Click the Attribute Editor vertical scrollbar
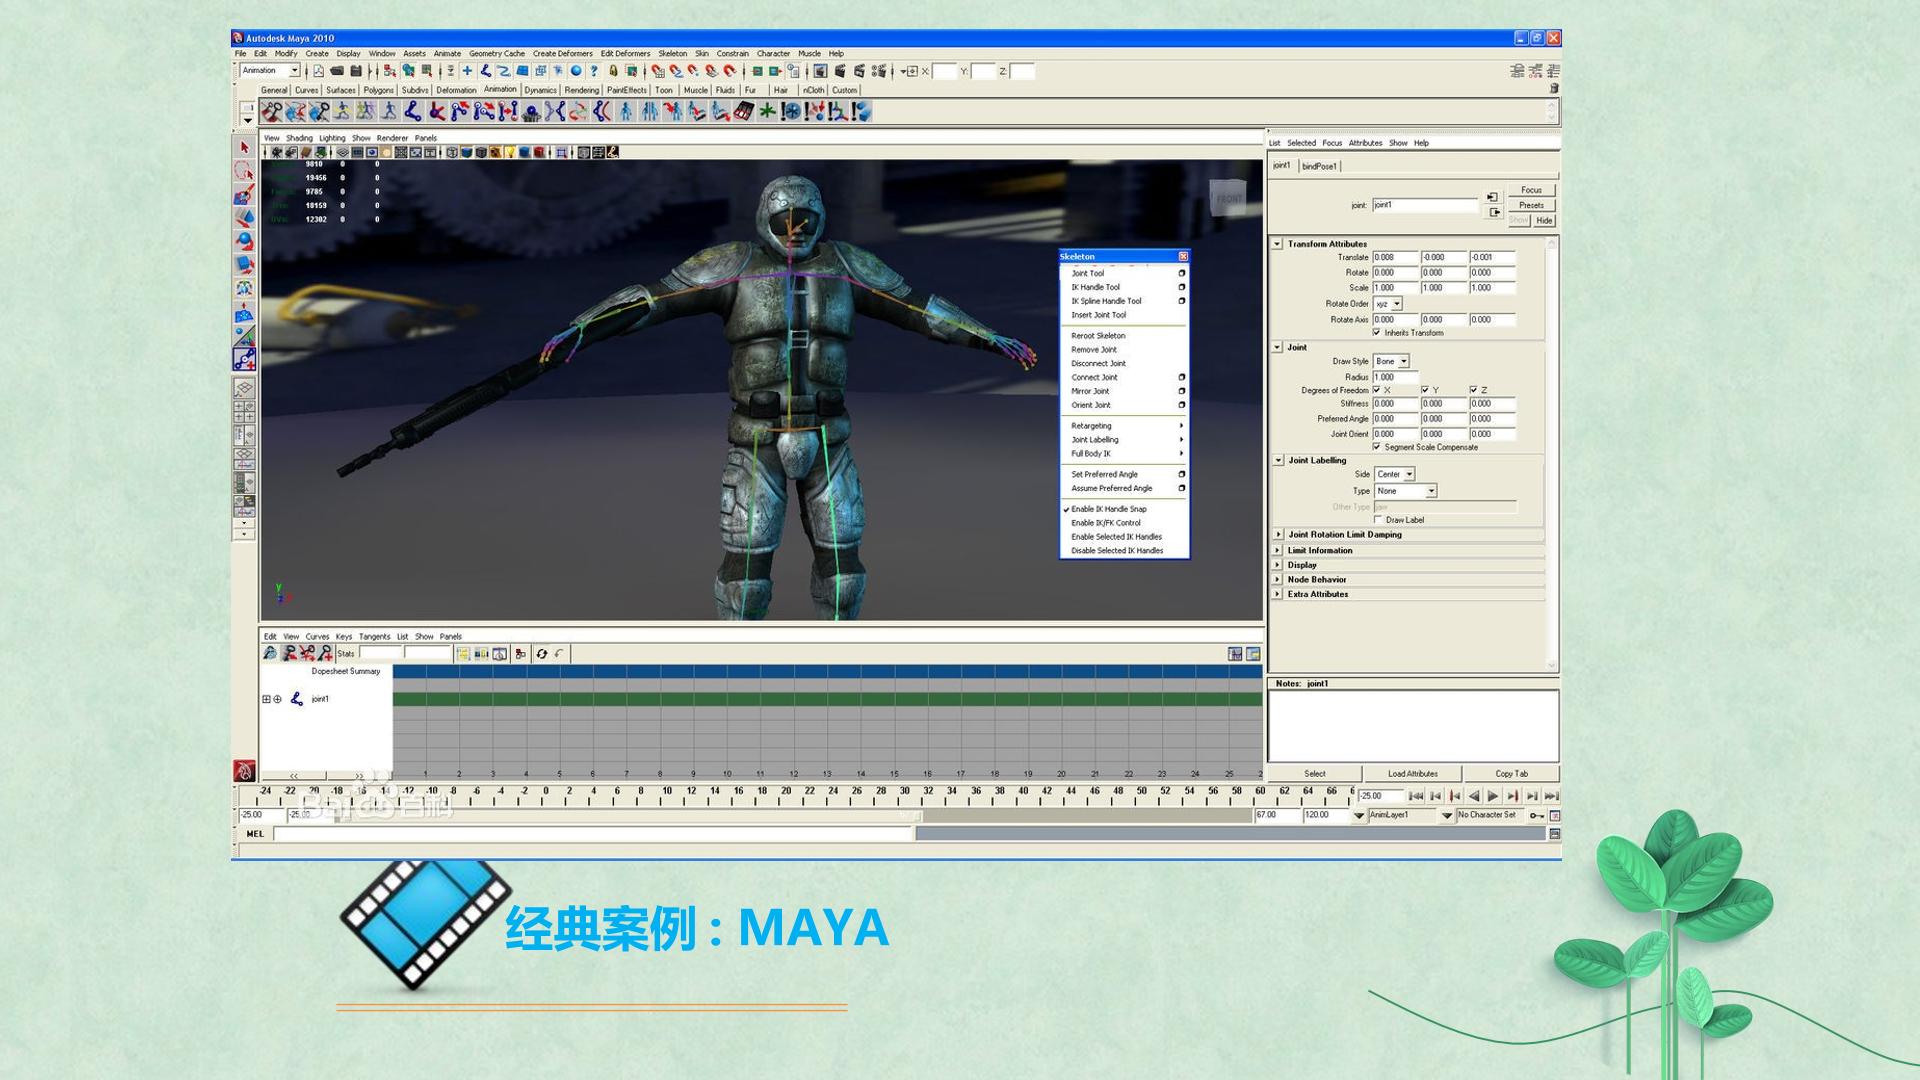The height and width of the screenshot is (1080, 1920). 1552,455
